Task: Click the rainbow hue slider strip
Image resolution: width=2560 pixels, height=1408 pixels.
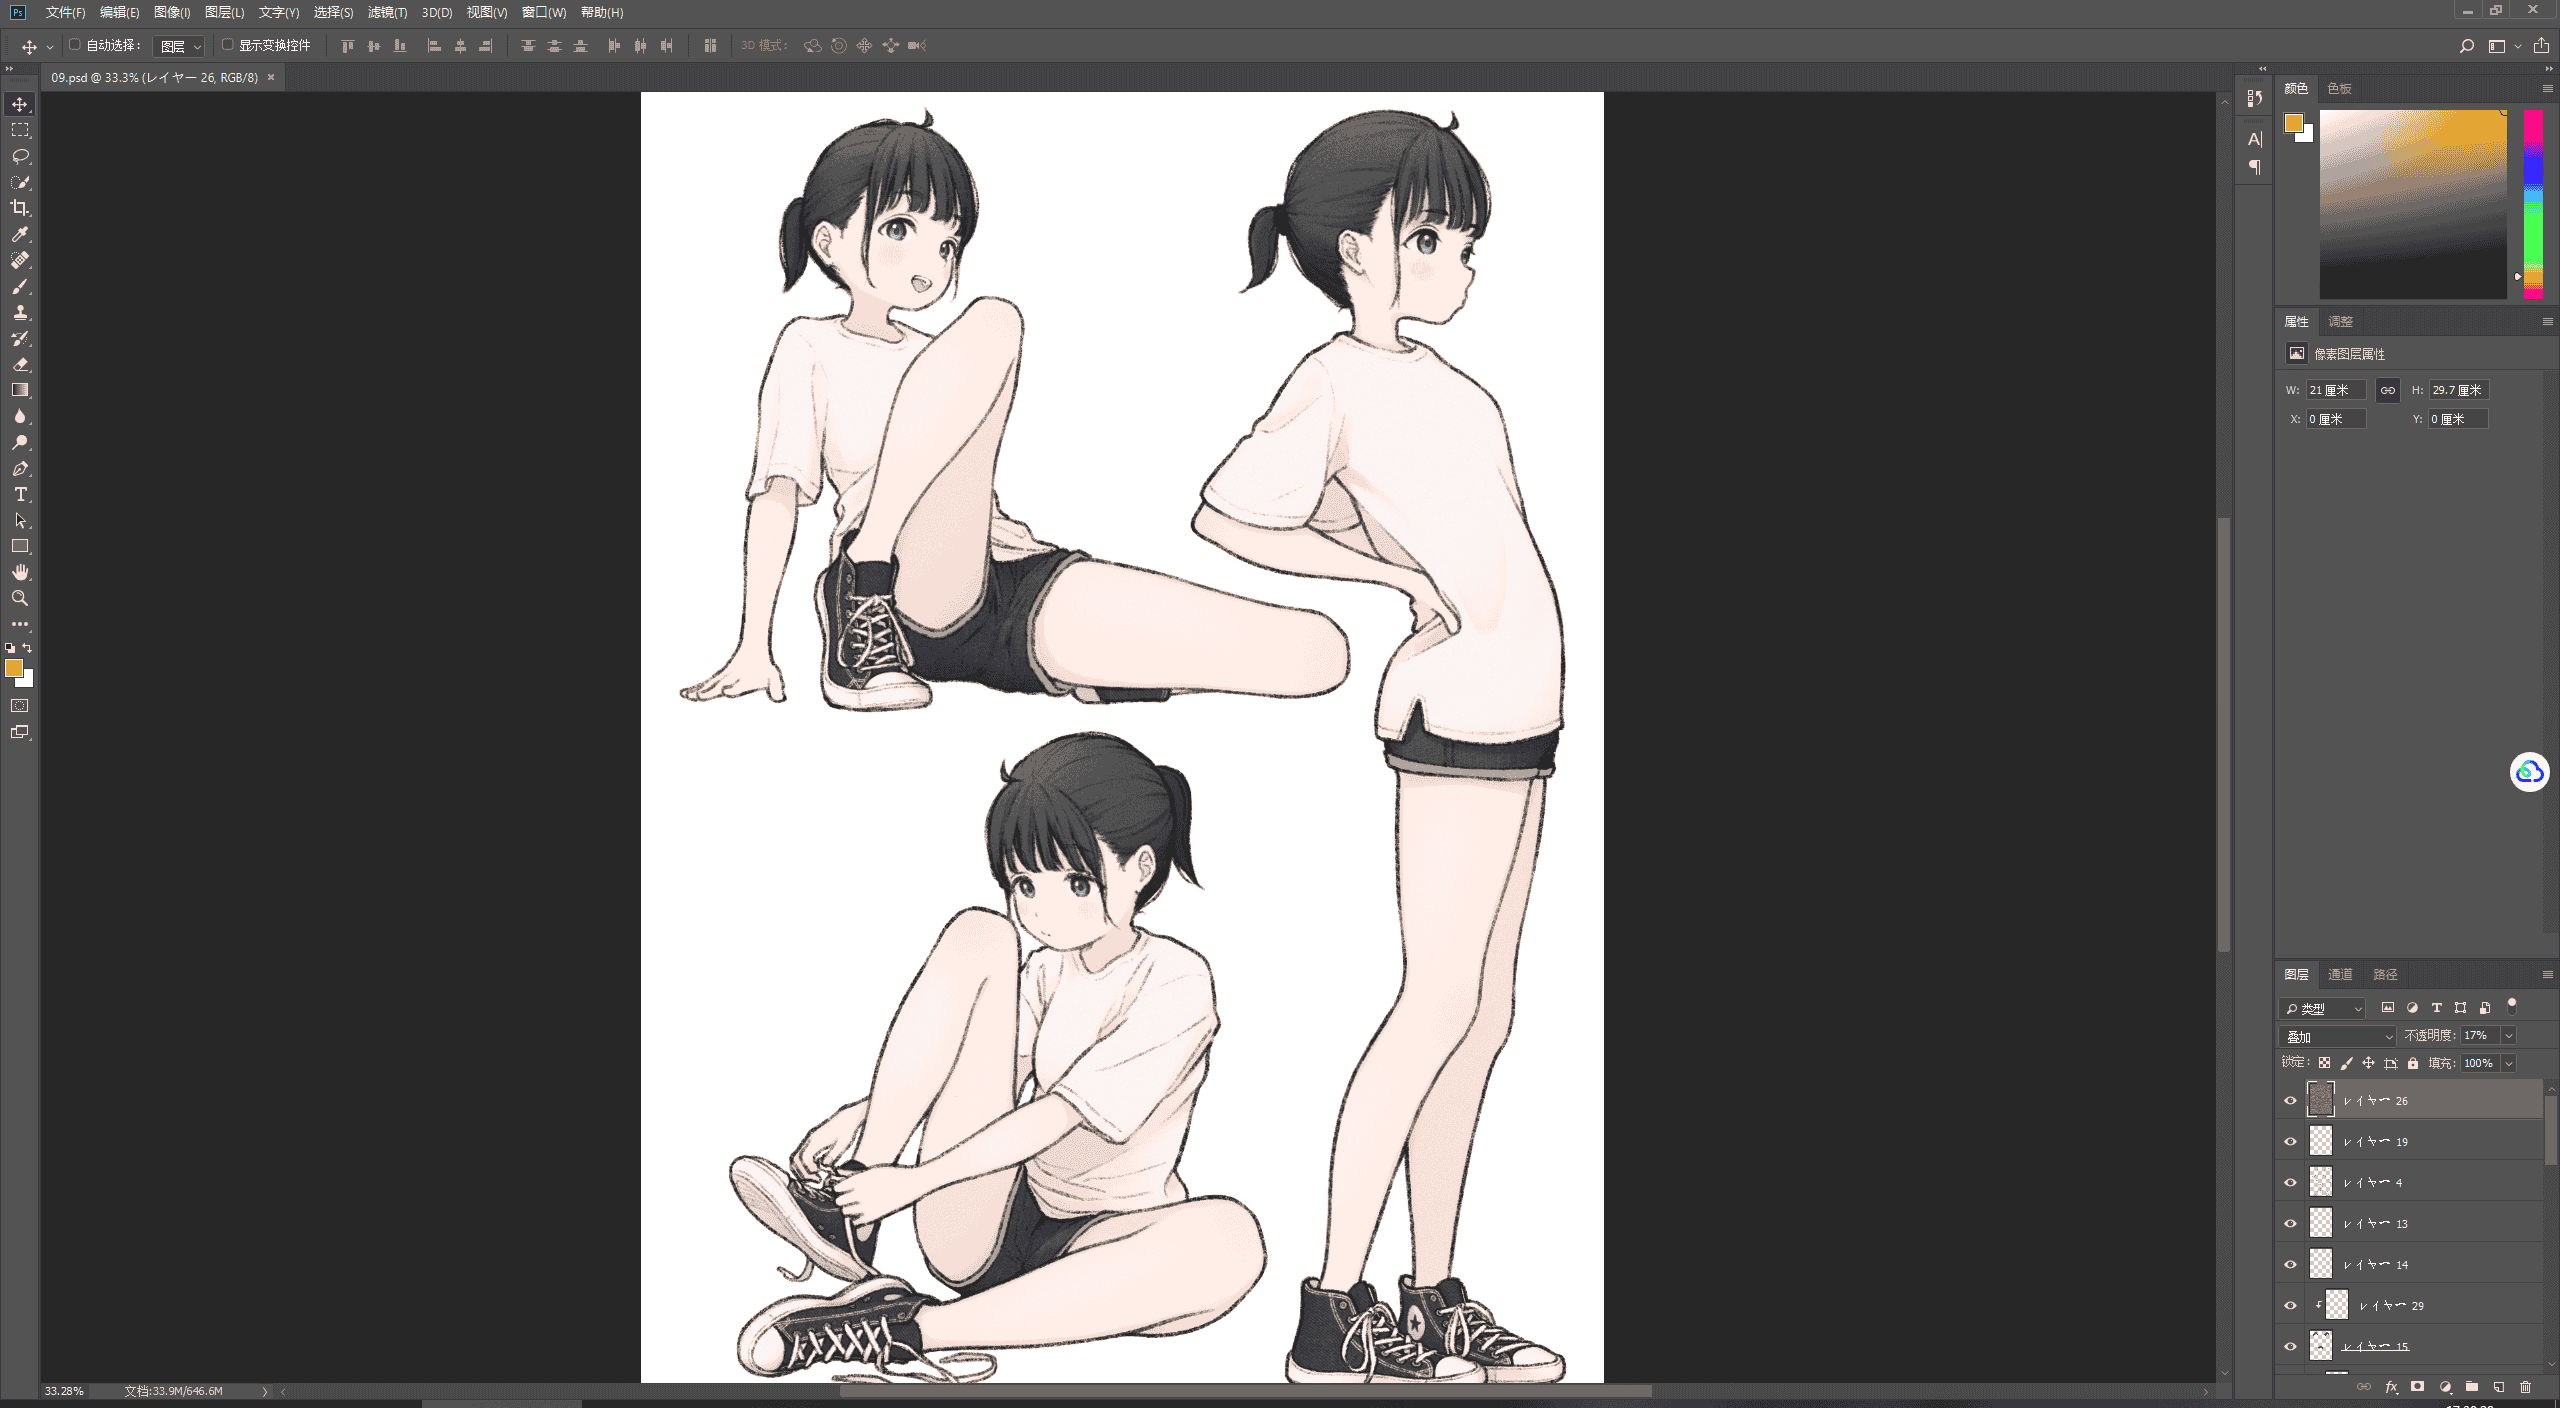Action: (2533, 204)
